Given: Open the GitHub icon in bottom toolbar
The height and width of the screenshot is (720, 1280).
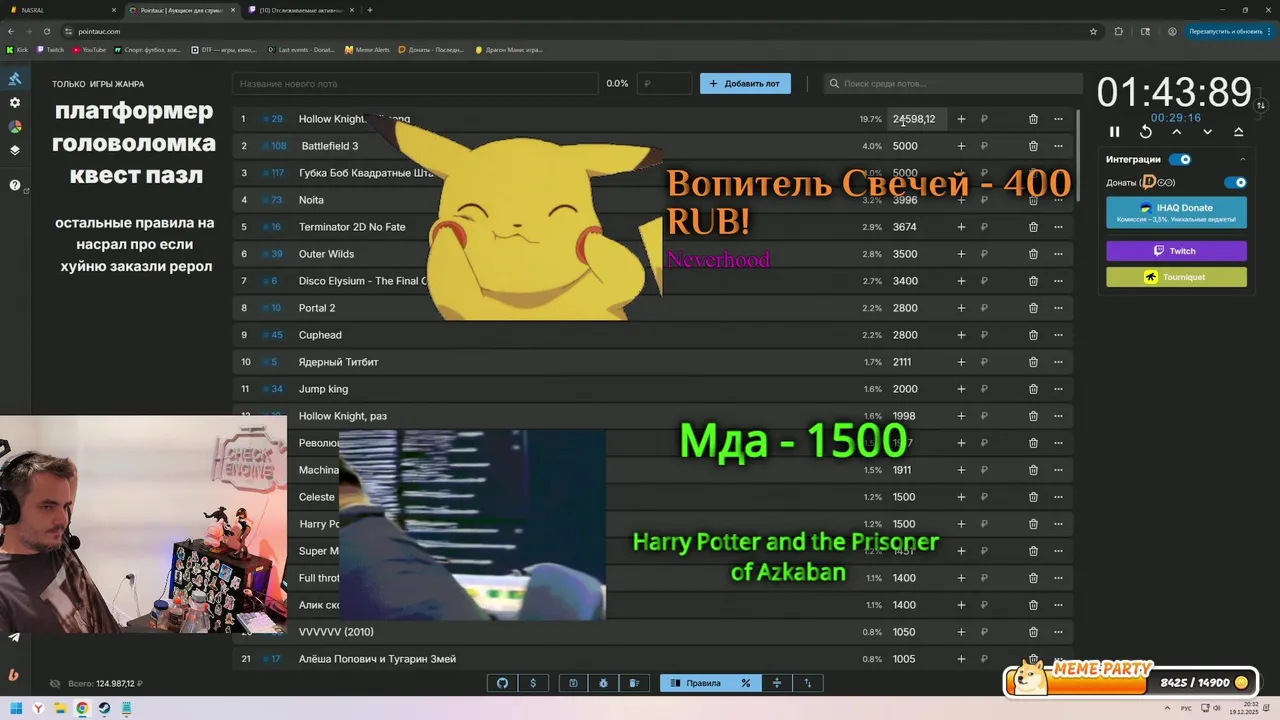Looking at the screenshot, I should tap(503, 683).
